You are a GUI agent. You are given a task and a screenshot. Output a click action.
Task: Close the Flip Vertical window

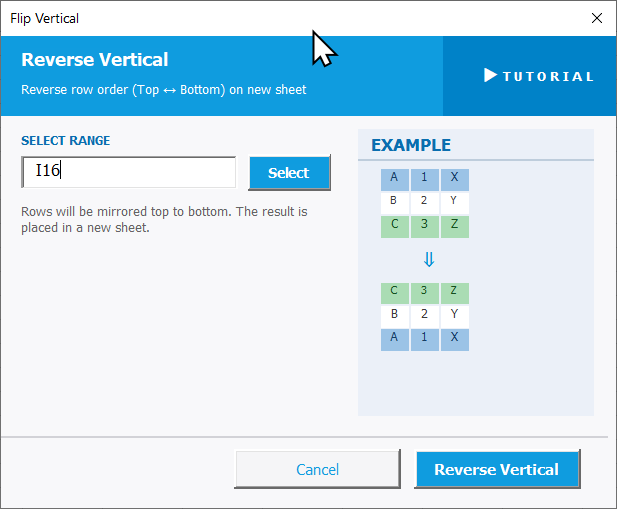tap(597, 18)
